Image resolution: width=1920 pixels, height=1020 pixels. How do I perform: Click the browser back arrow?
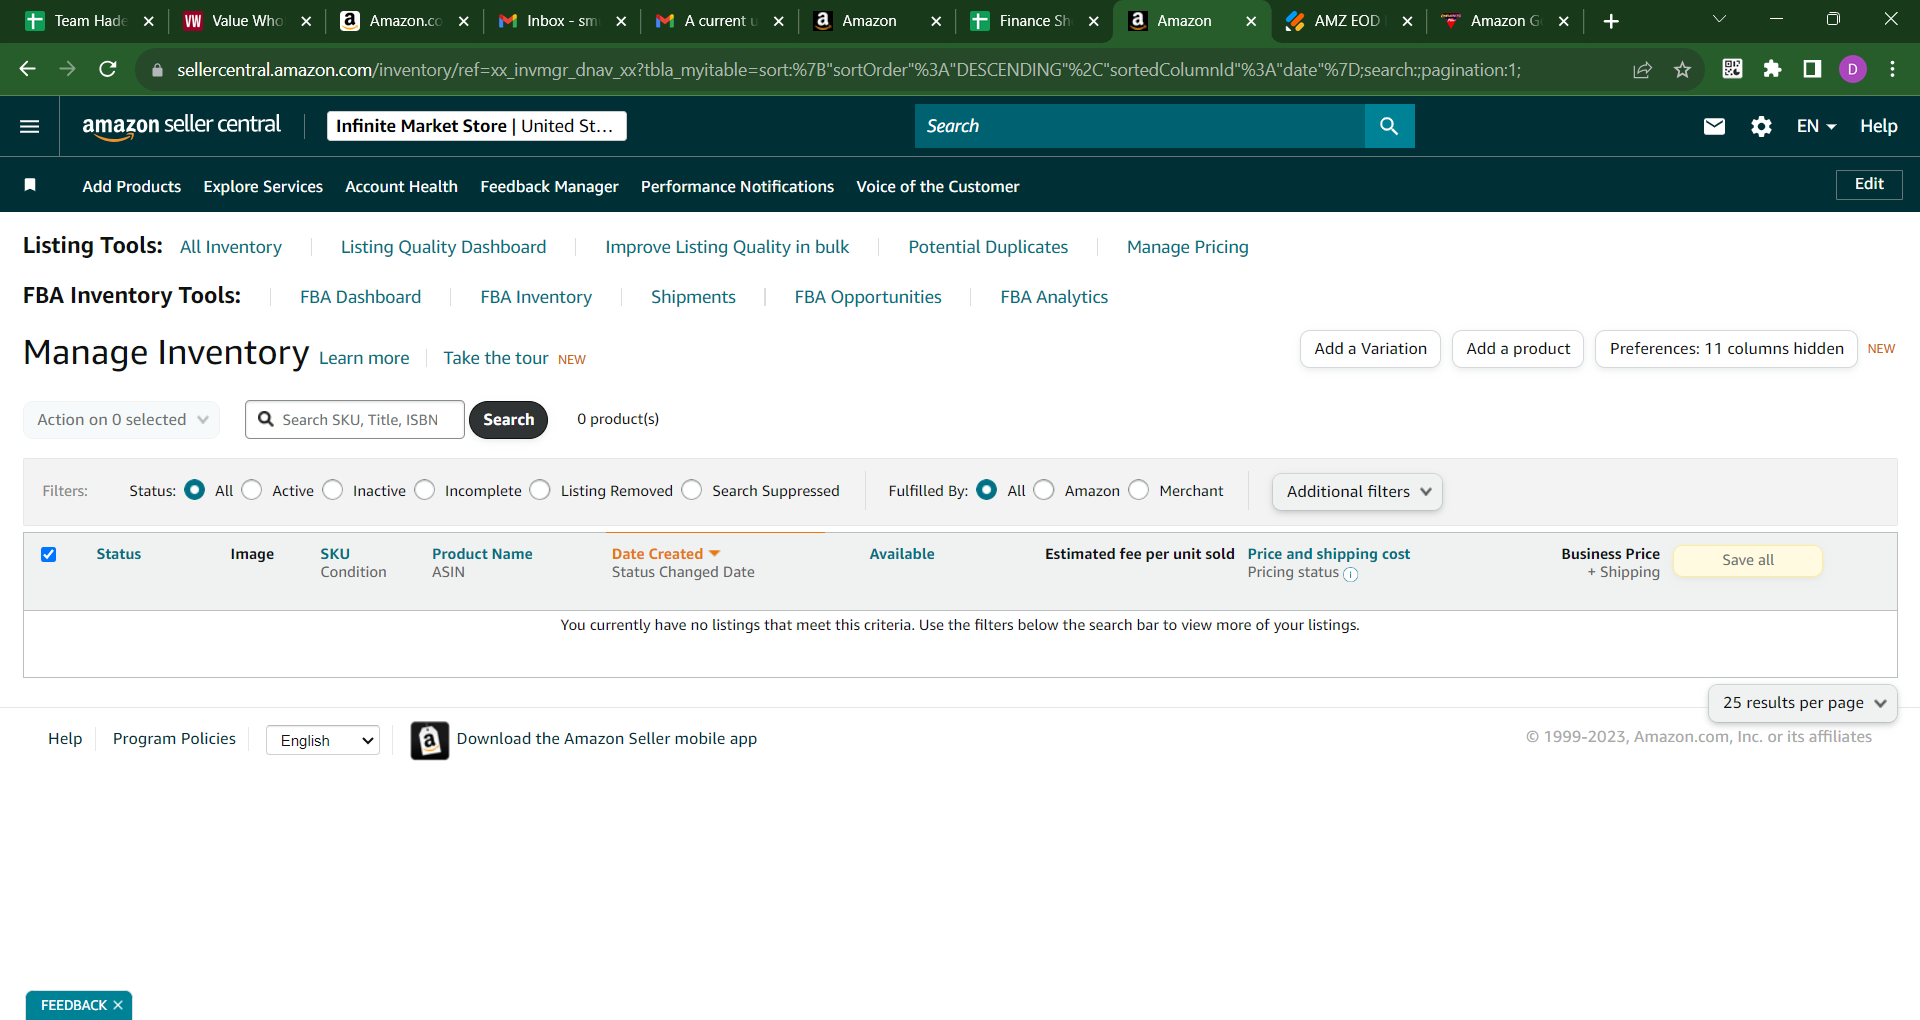[28, 69]
